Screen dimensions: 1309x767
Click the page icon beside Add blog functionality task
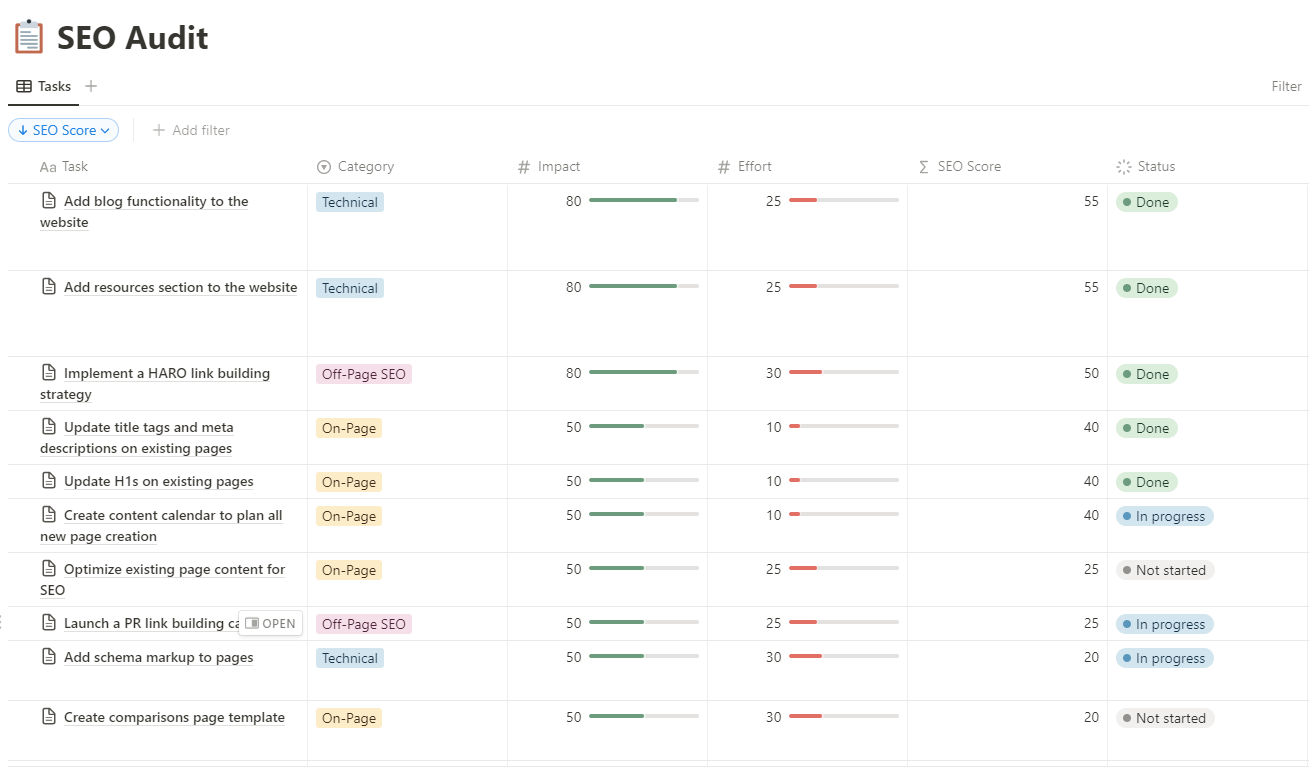click(x=49, y=201)
